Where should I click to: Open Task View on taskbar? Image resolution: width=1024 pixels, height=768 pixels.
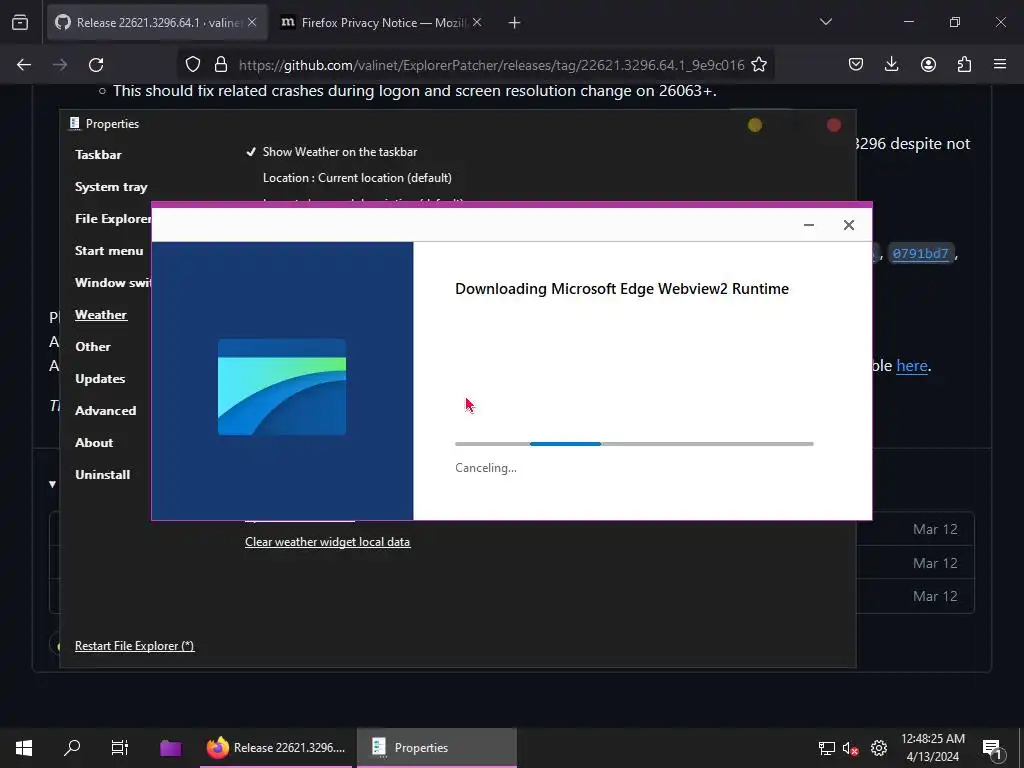pyautogui.click(x=120, y=748)
